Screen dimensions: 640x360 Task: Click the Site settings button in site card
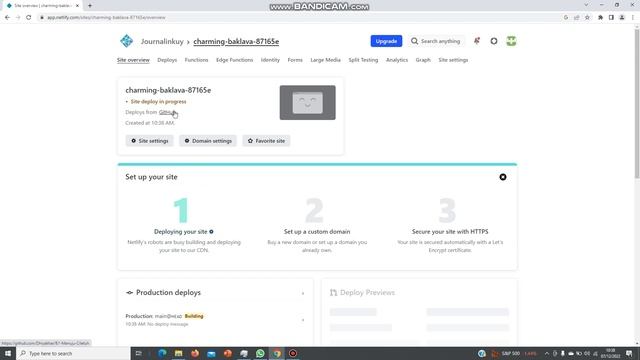pyautogui.click(x=149, y=141)
